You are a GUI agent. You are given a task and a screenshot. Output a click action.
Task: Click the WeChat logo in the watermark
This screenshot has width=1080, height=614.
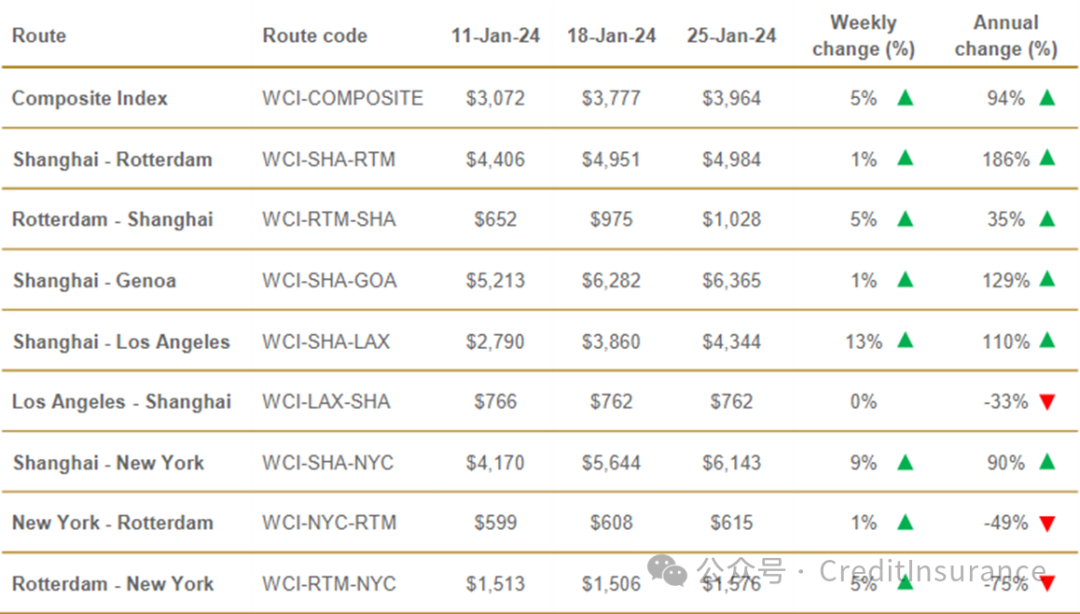tap(667, 571)
